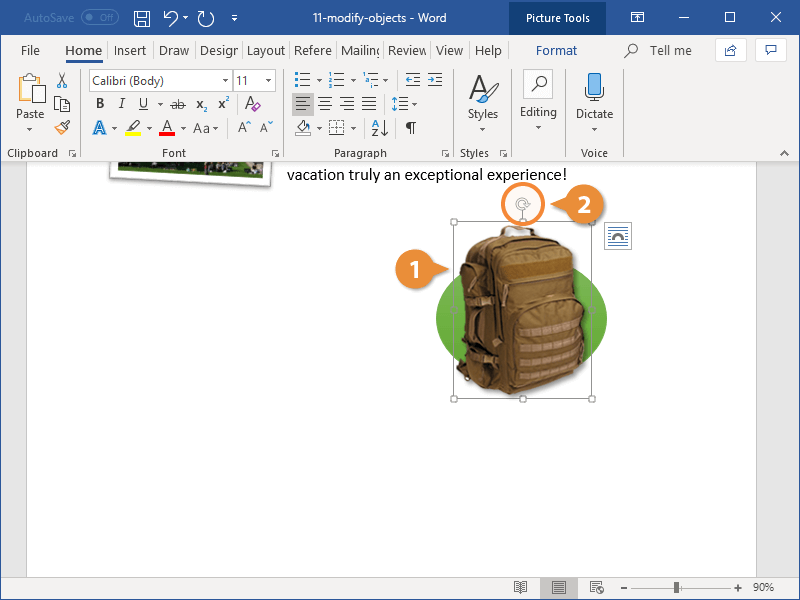Toggle Bold formatting
Image resolution: width=800 pixels, height=600 pixels.
click(100, 104)
